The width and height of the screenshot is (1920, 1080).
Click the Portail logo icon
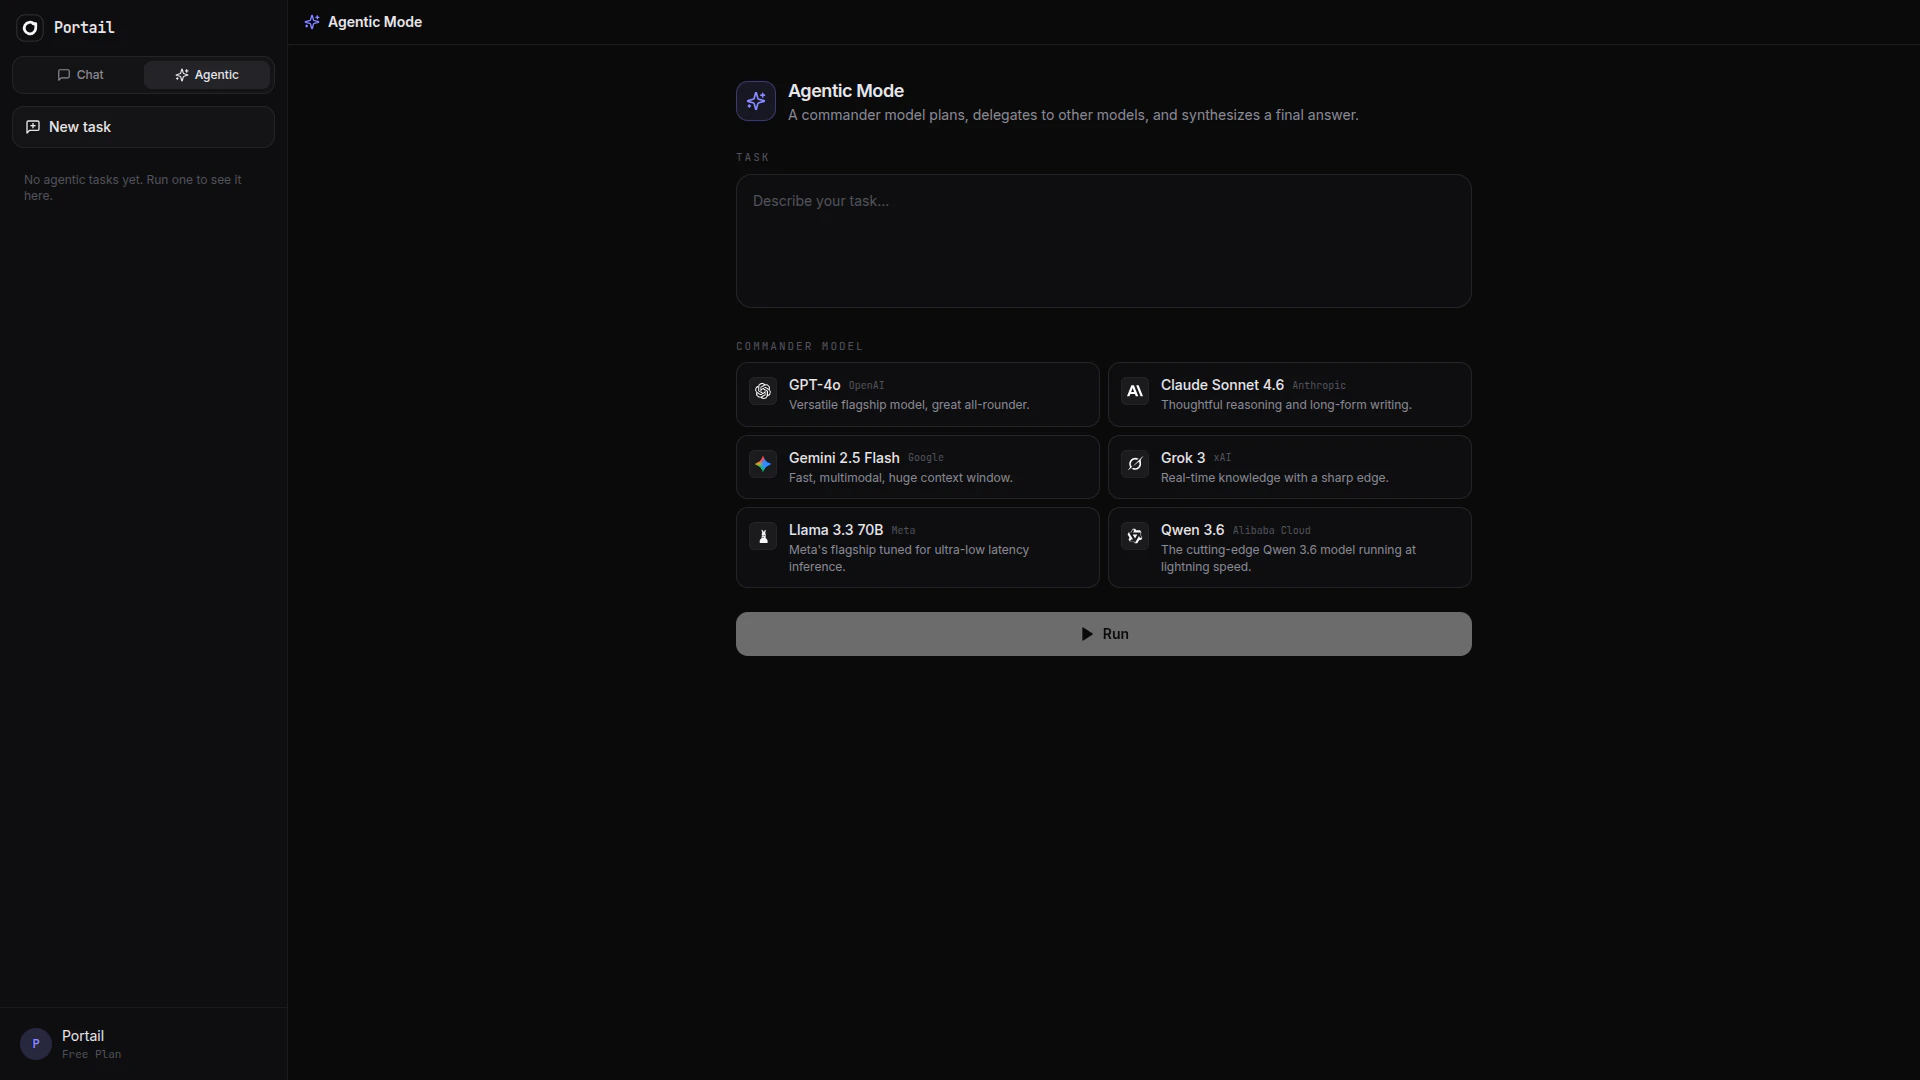coord(30,28)
